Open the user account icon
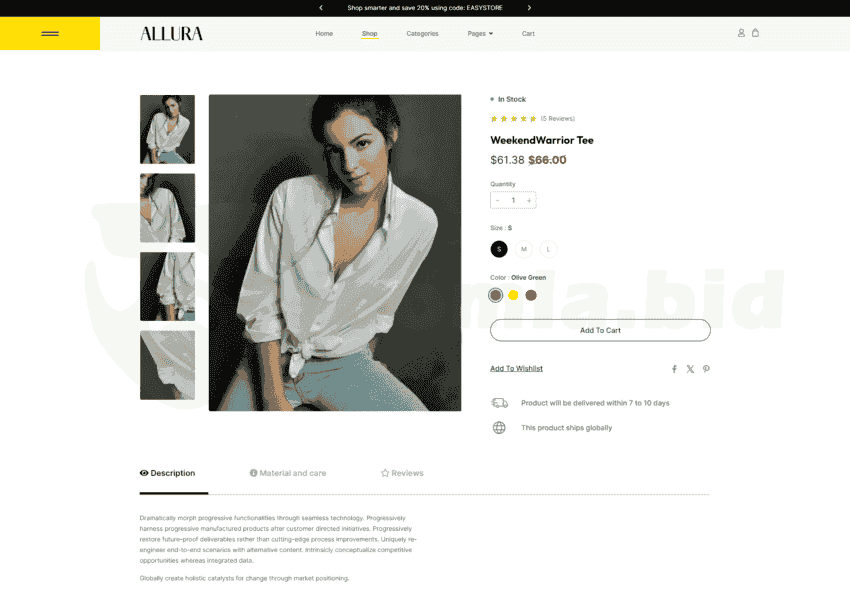Image resolution: width=850 pixels, height=609 pixels. [741, 33]
